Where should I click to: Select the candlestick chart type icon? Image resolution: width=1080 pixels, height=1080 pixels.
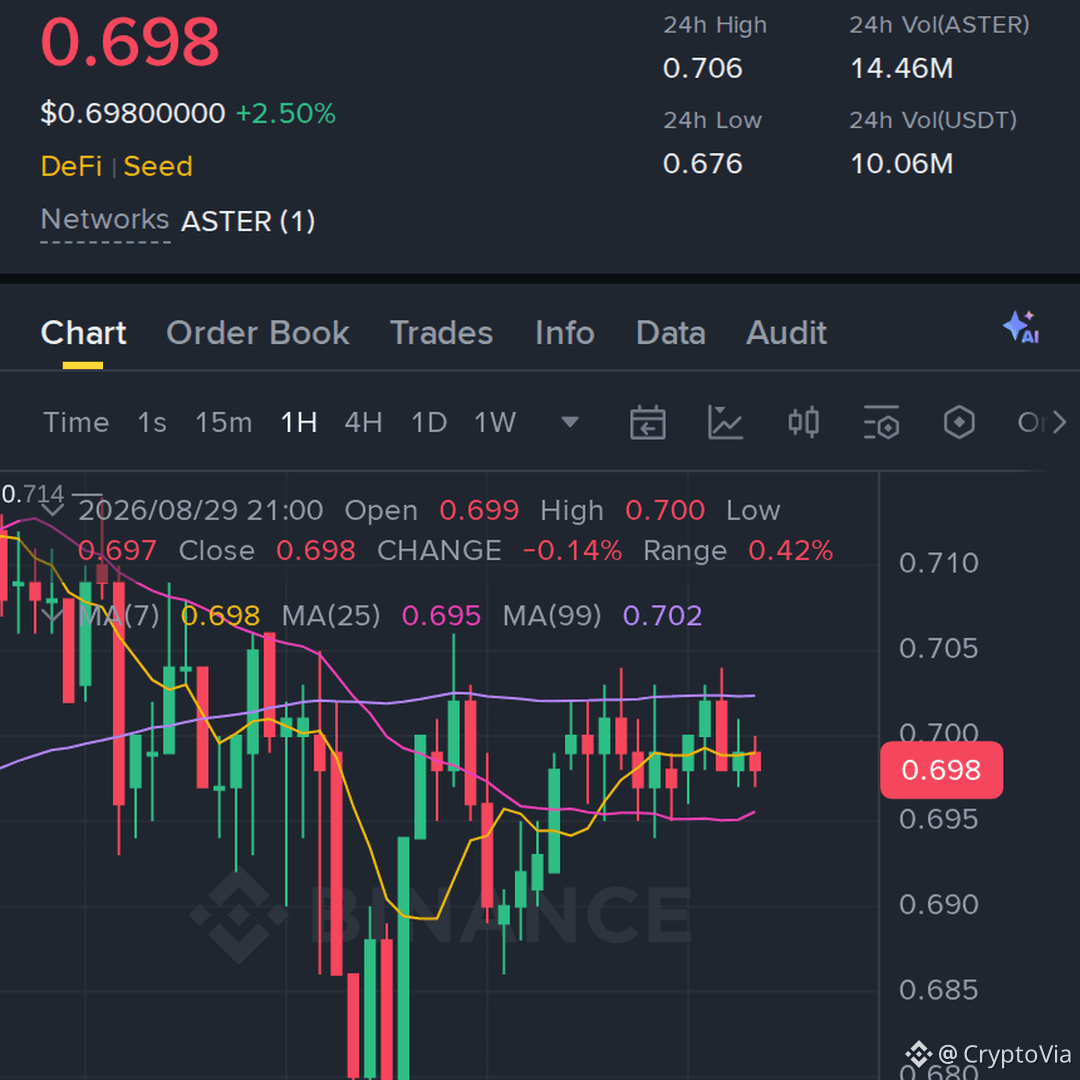pyautogui.click(x=803, y=422)
